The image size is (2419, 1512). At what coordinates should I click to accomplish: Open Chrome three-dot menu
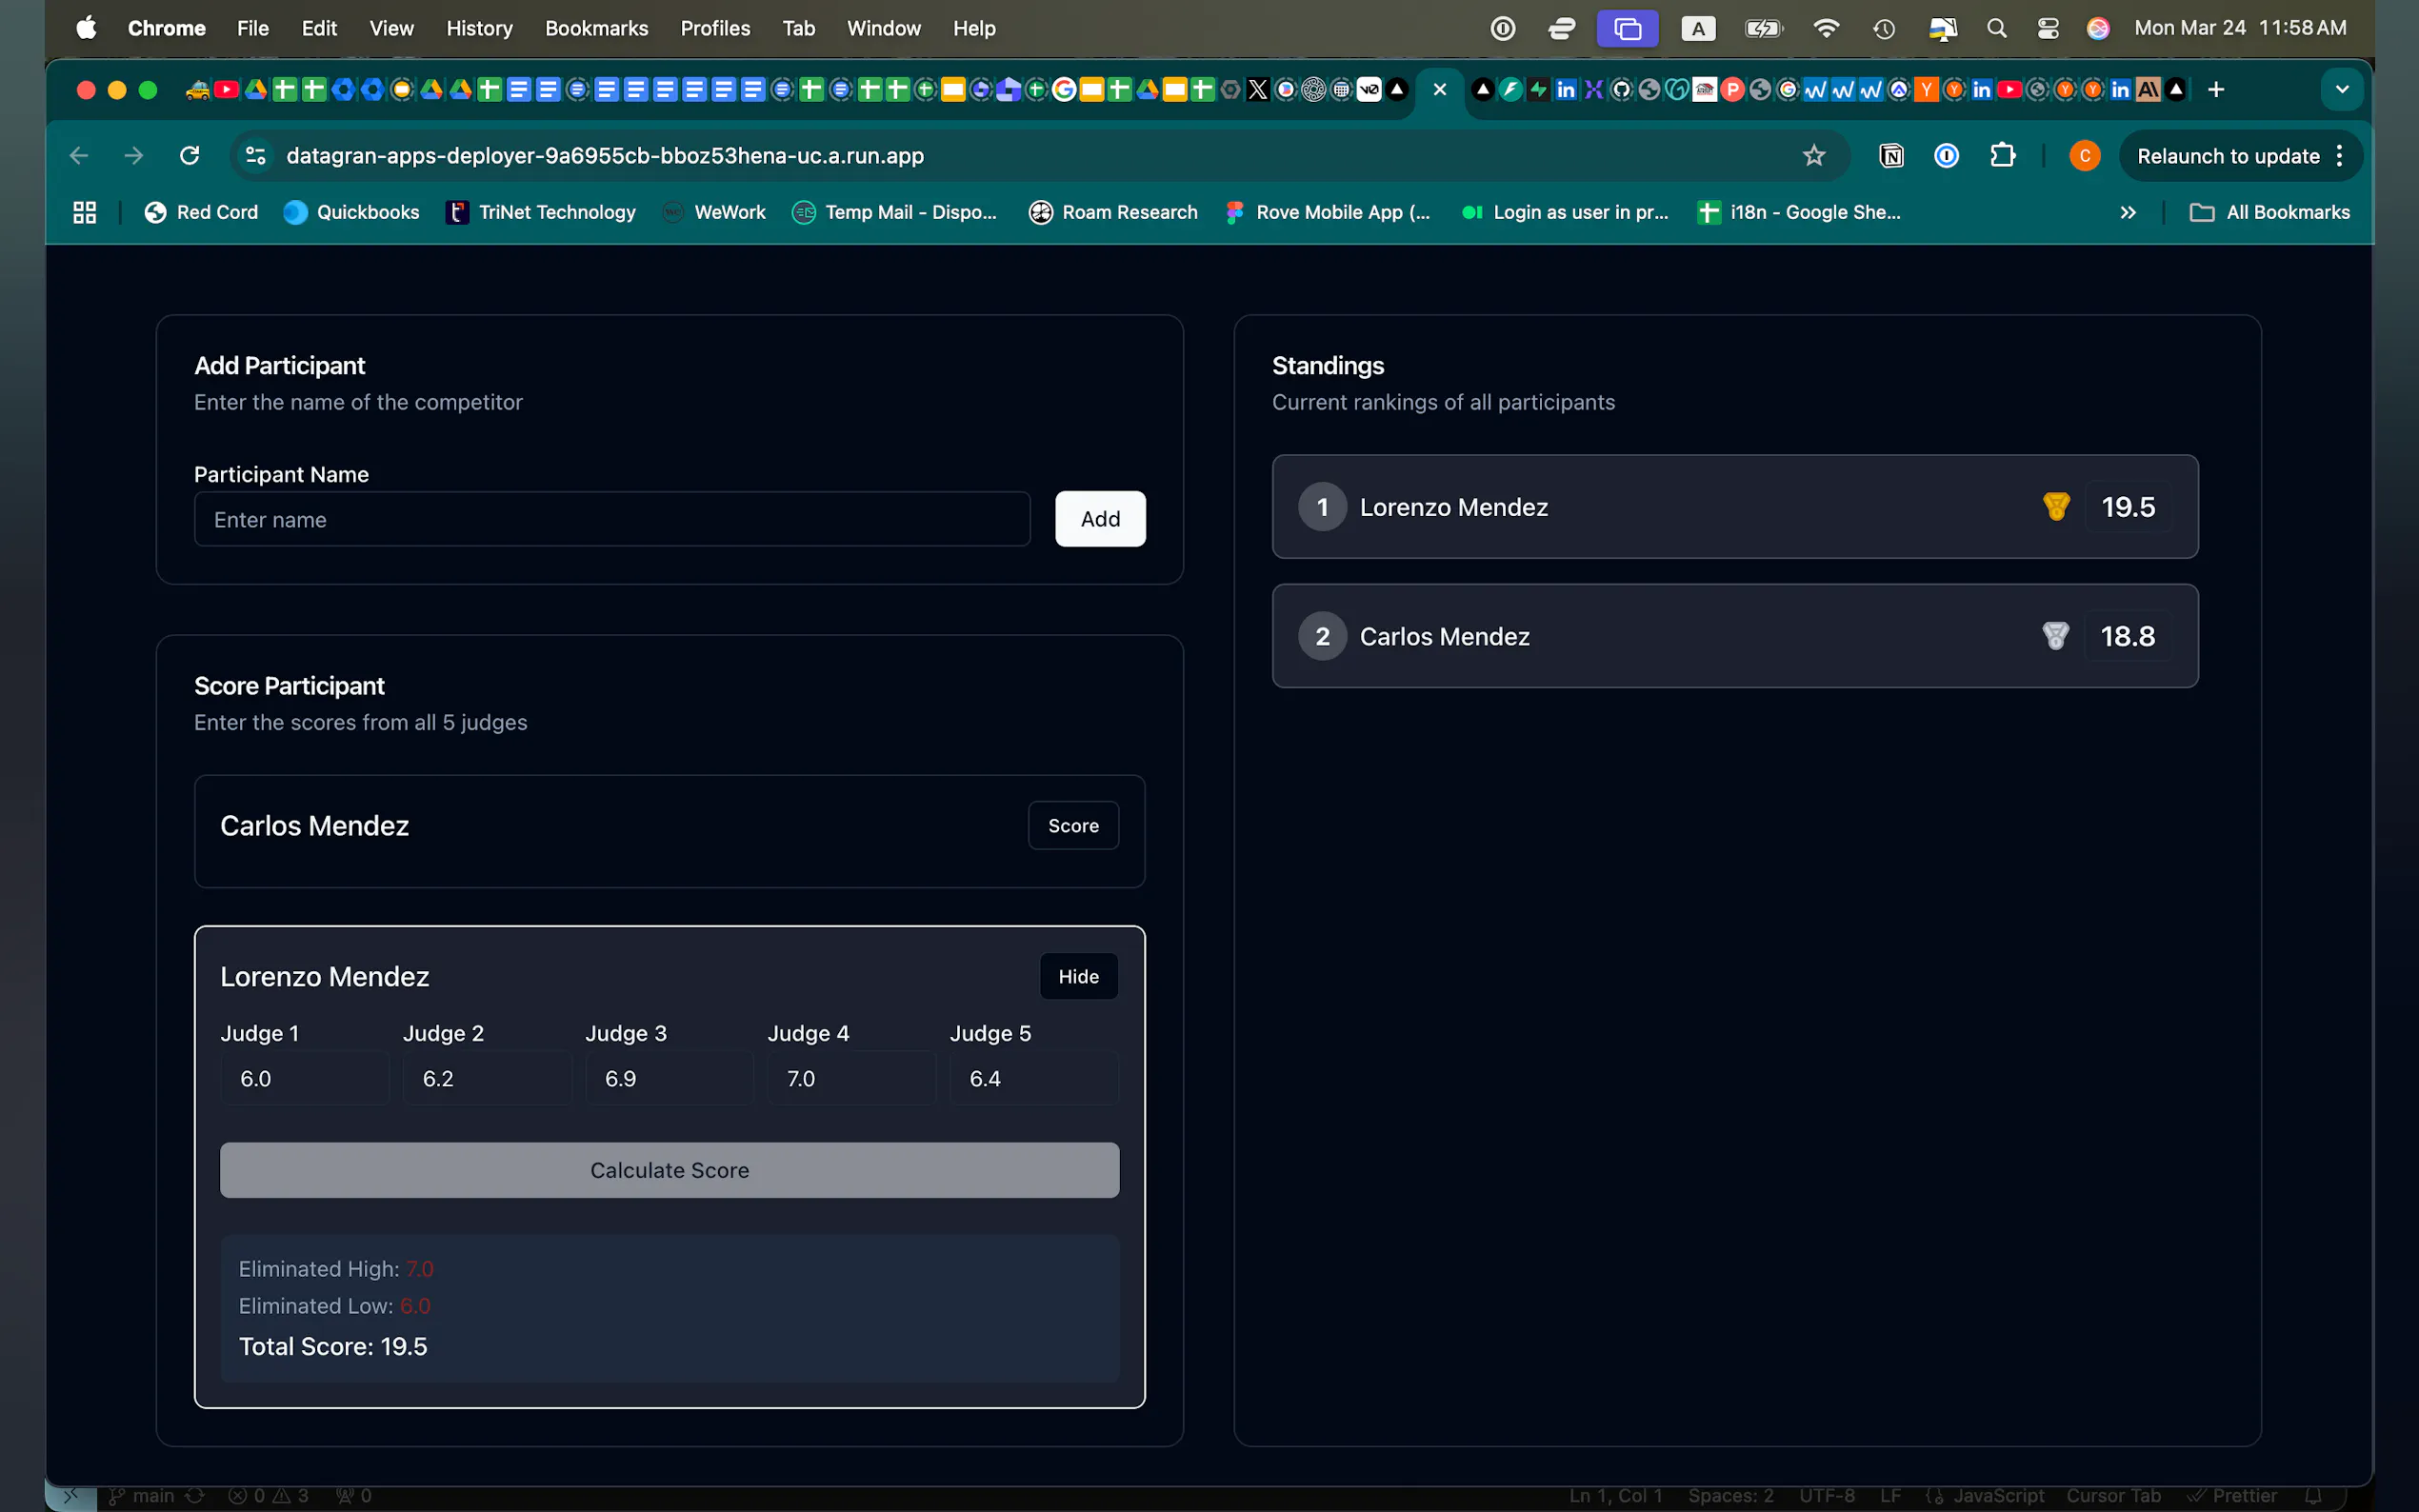click(2339, 155)
